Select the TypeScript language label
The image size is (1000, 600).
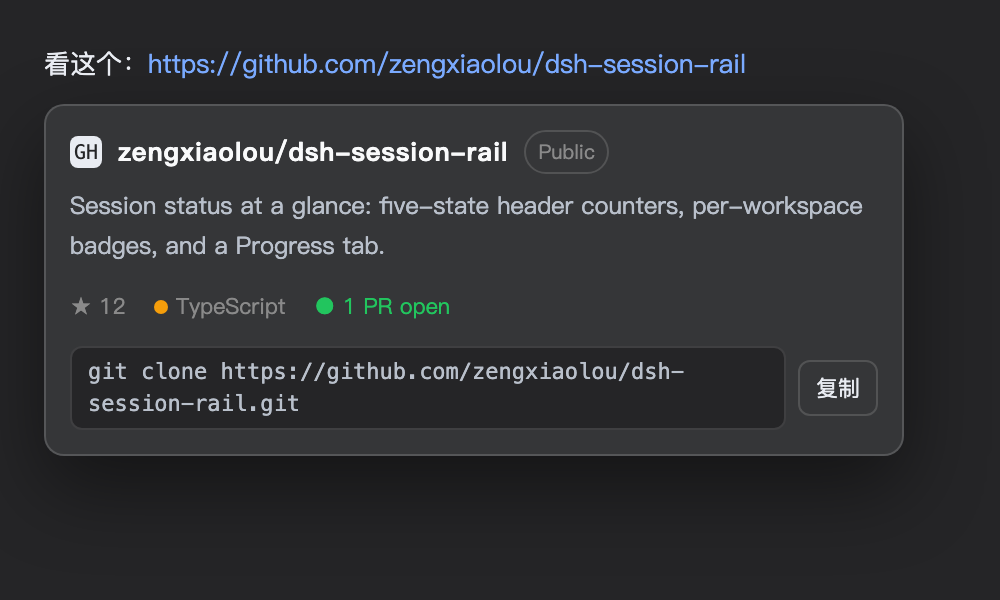coord(231,307)
